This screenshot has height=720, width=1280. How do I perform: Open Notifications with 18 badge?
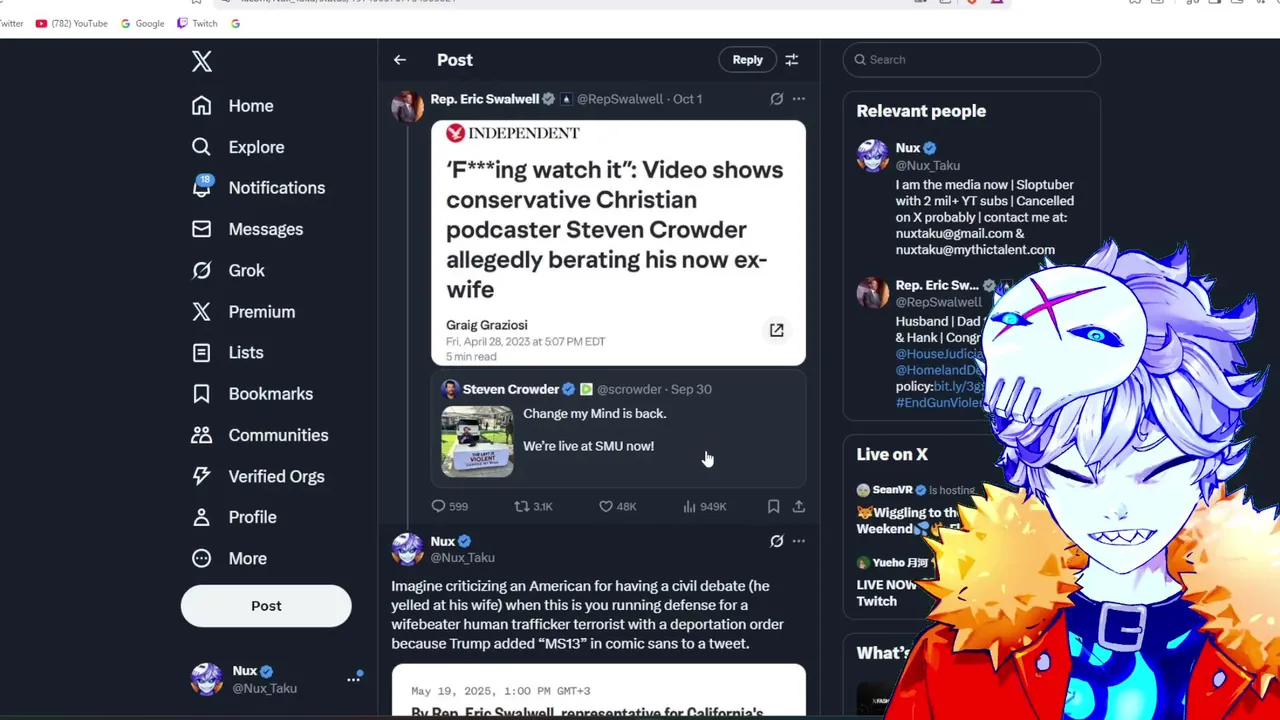click(258, 188)
